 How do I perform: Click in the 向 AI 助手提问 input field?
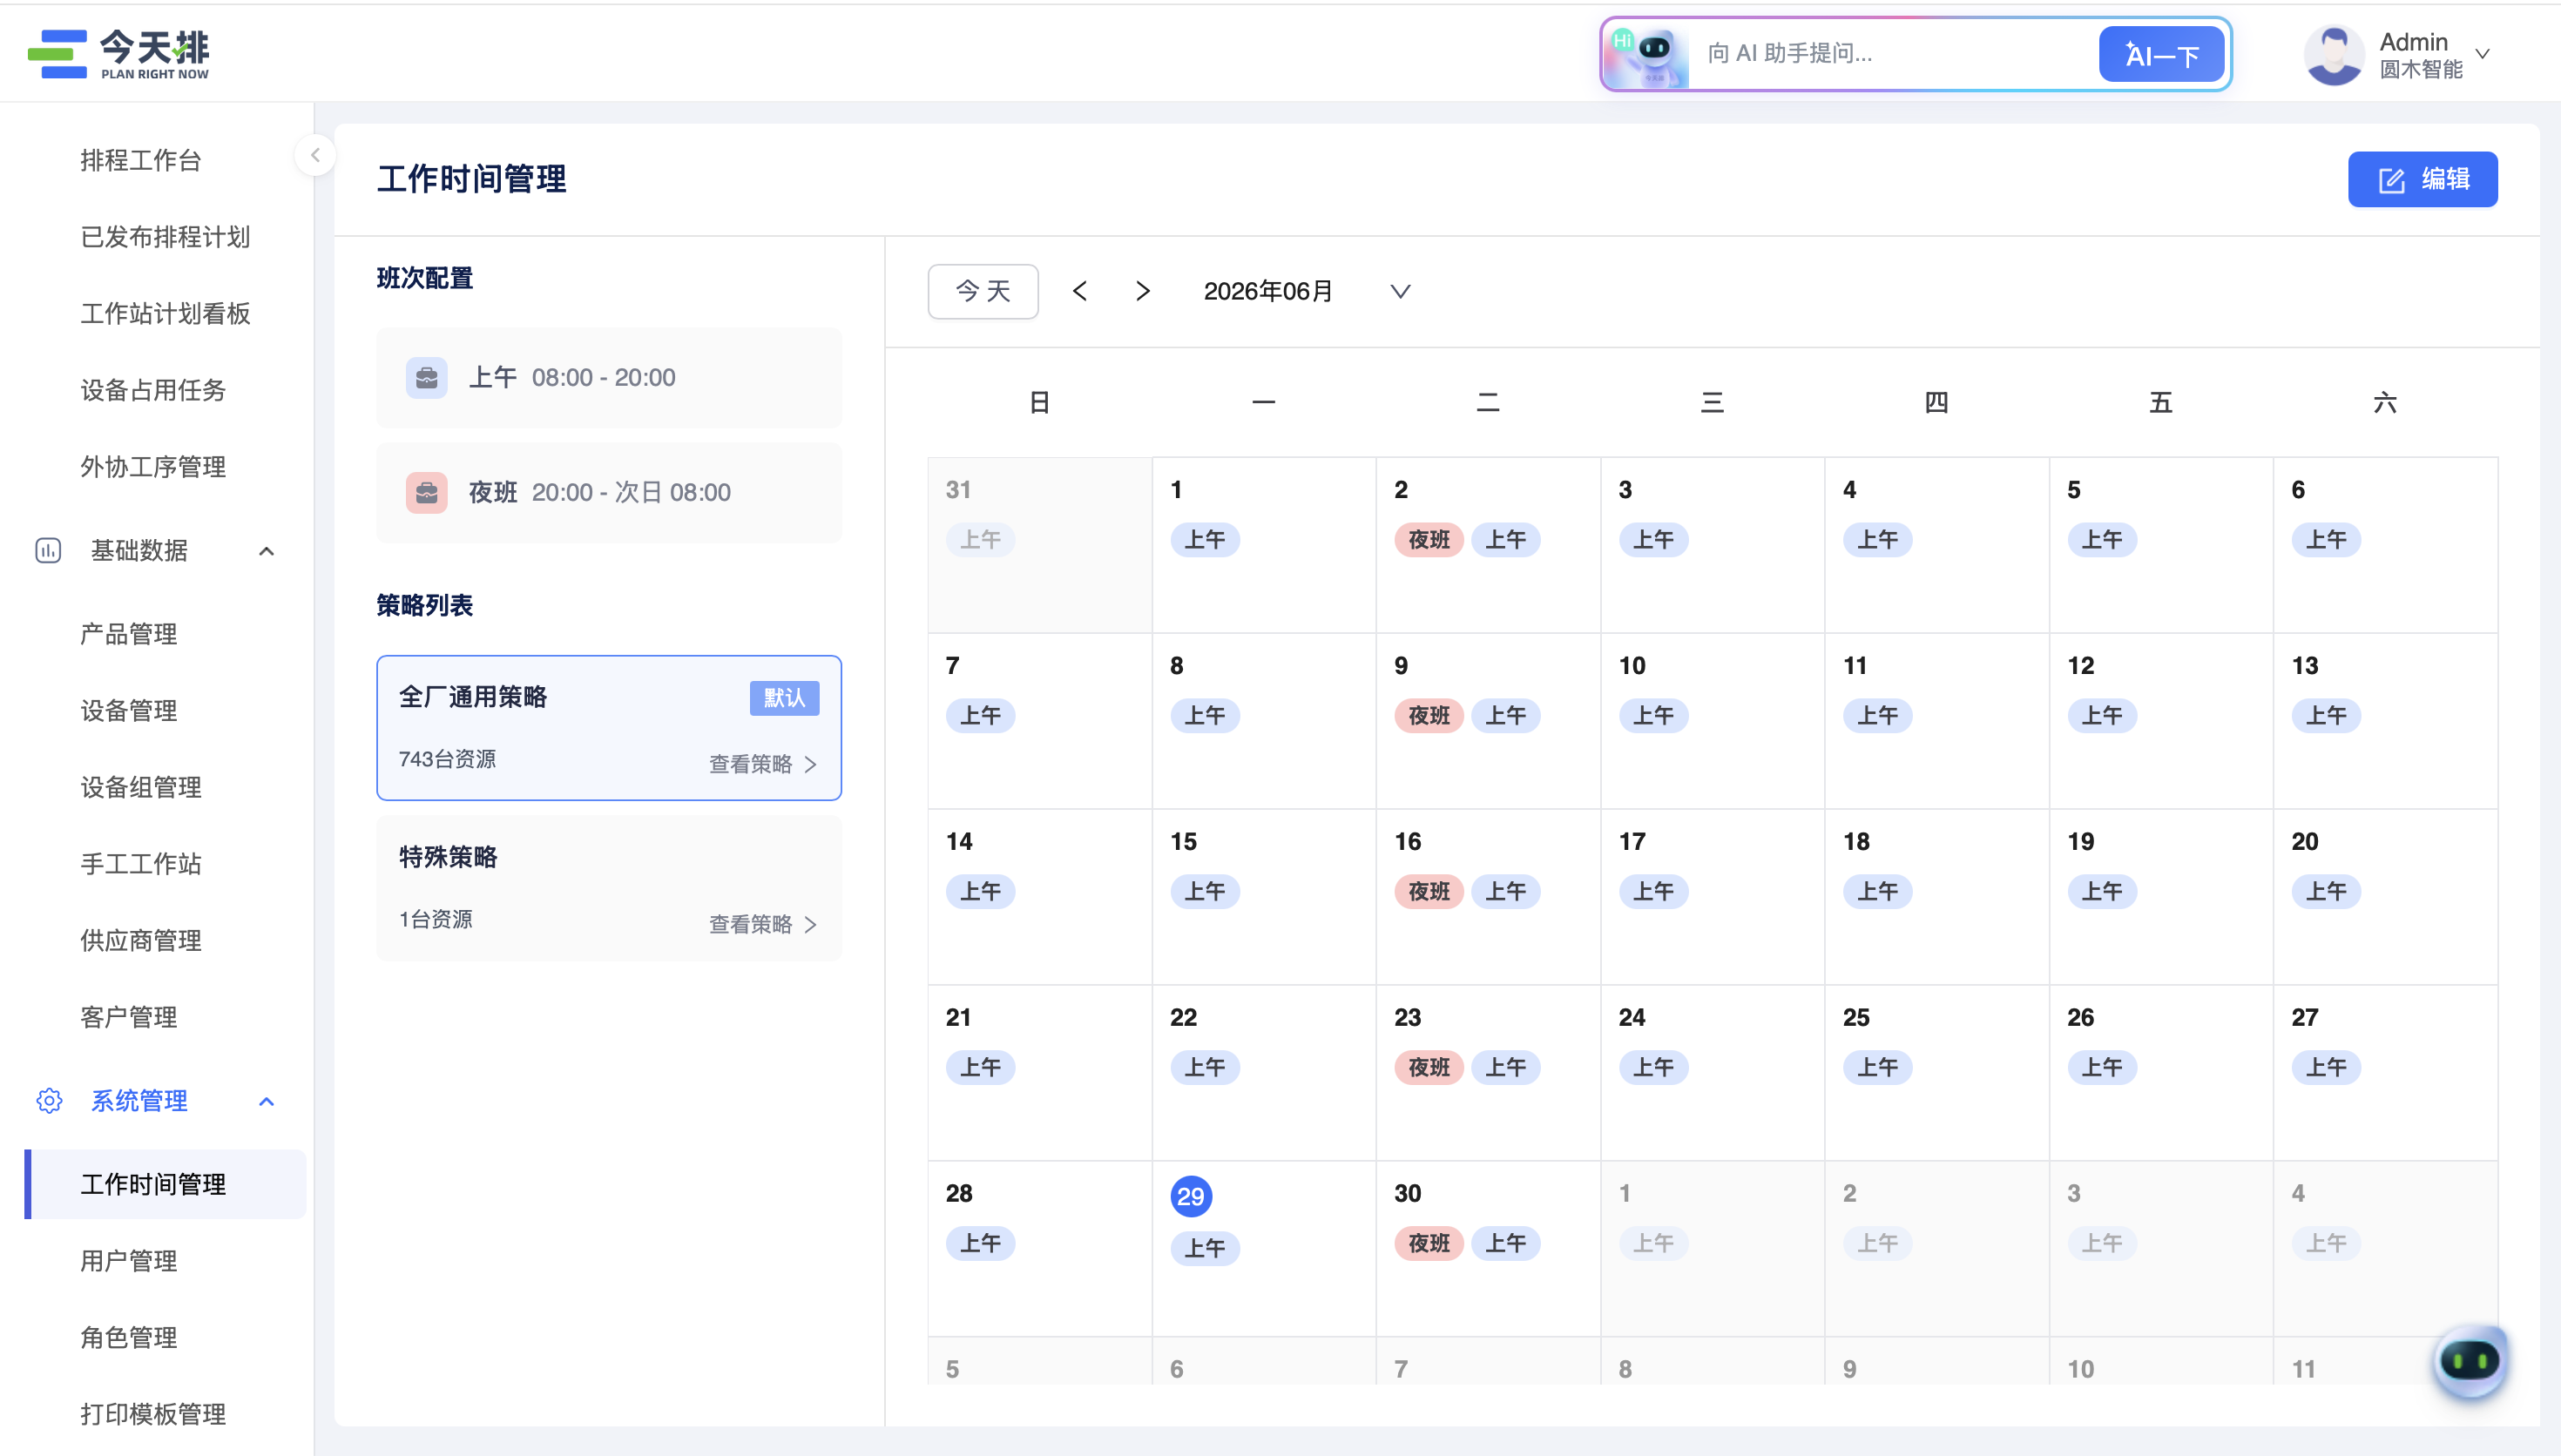(1895, 54)
